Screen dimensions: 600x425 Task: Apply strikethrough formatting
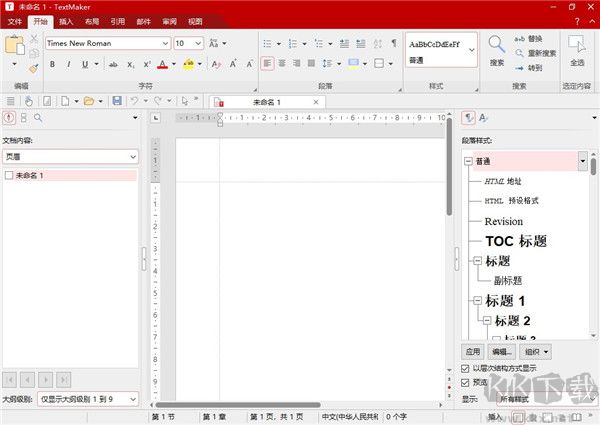pyautogui.click(x=113, y=64)
